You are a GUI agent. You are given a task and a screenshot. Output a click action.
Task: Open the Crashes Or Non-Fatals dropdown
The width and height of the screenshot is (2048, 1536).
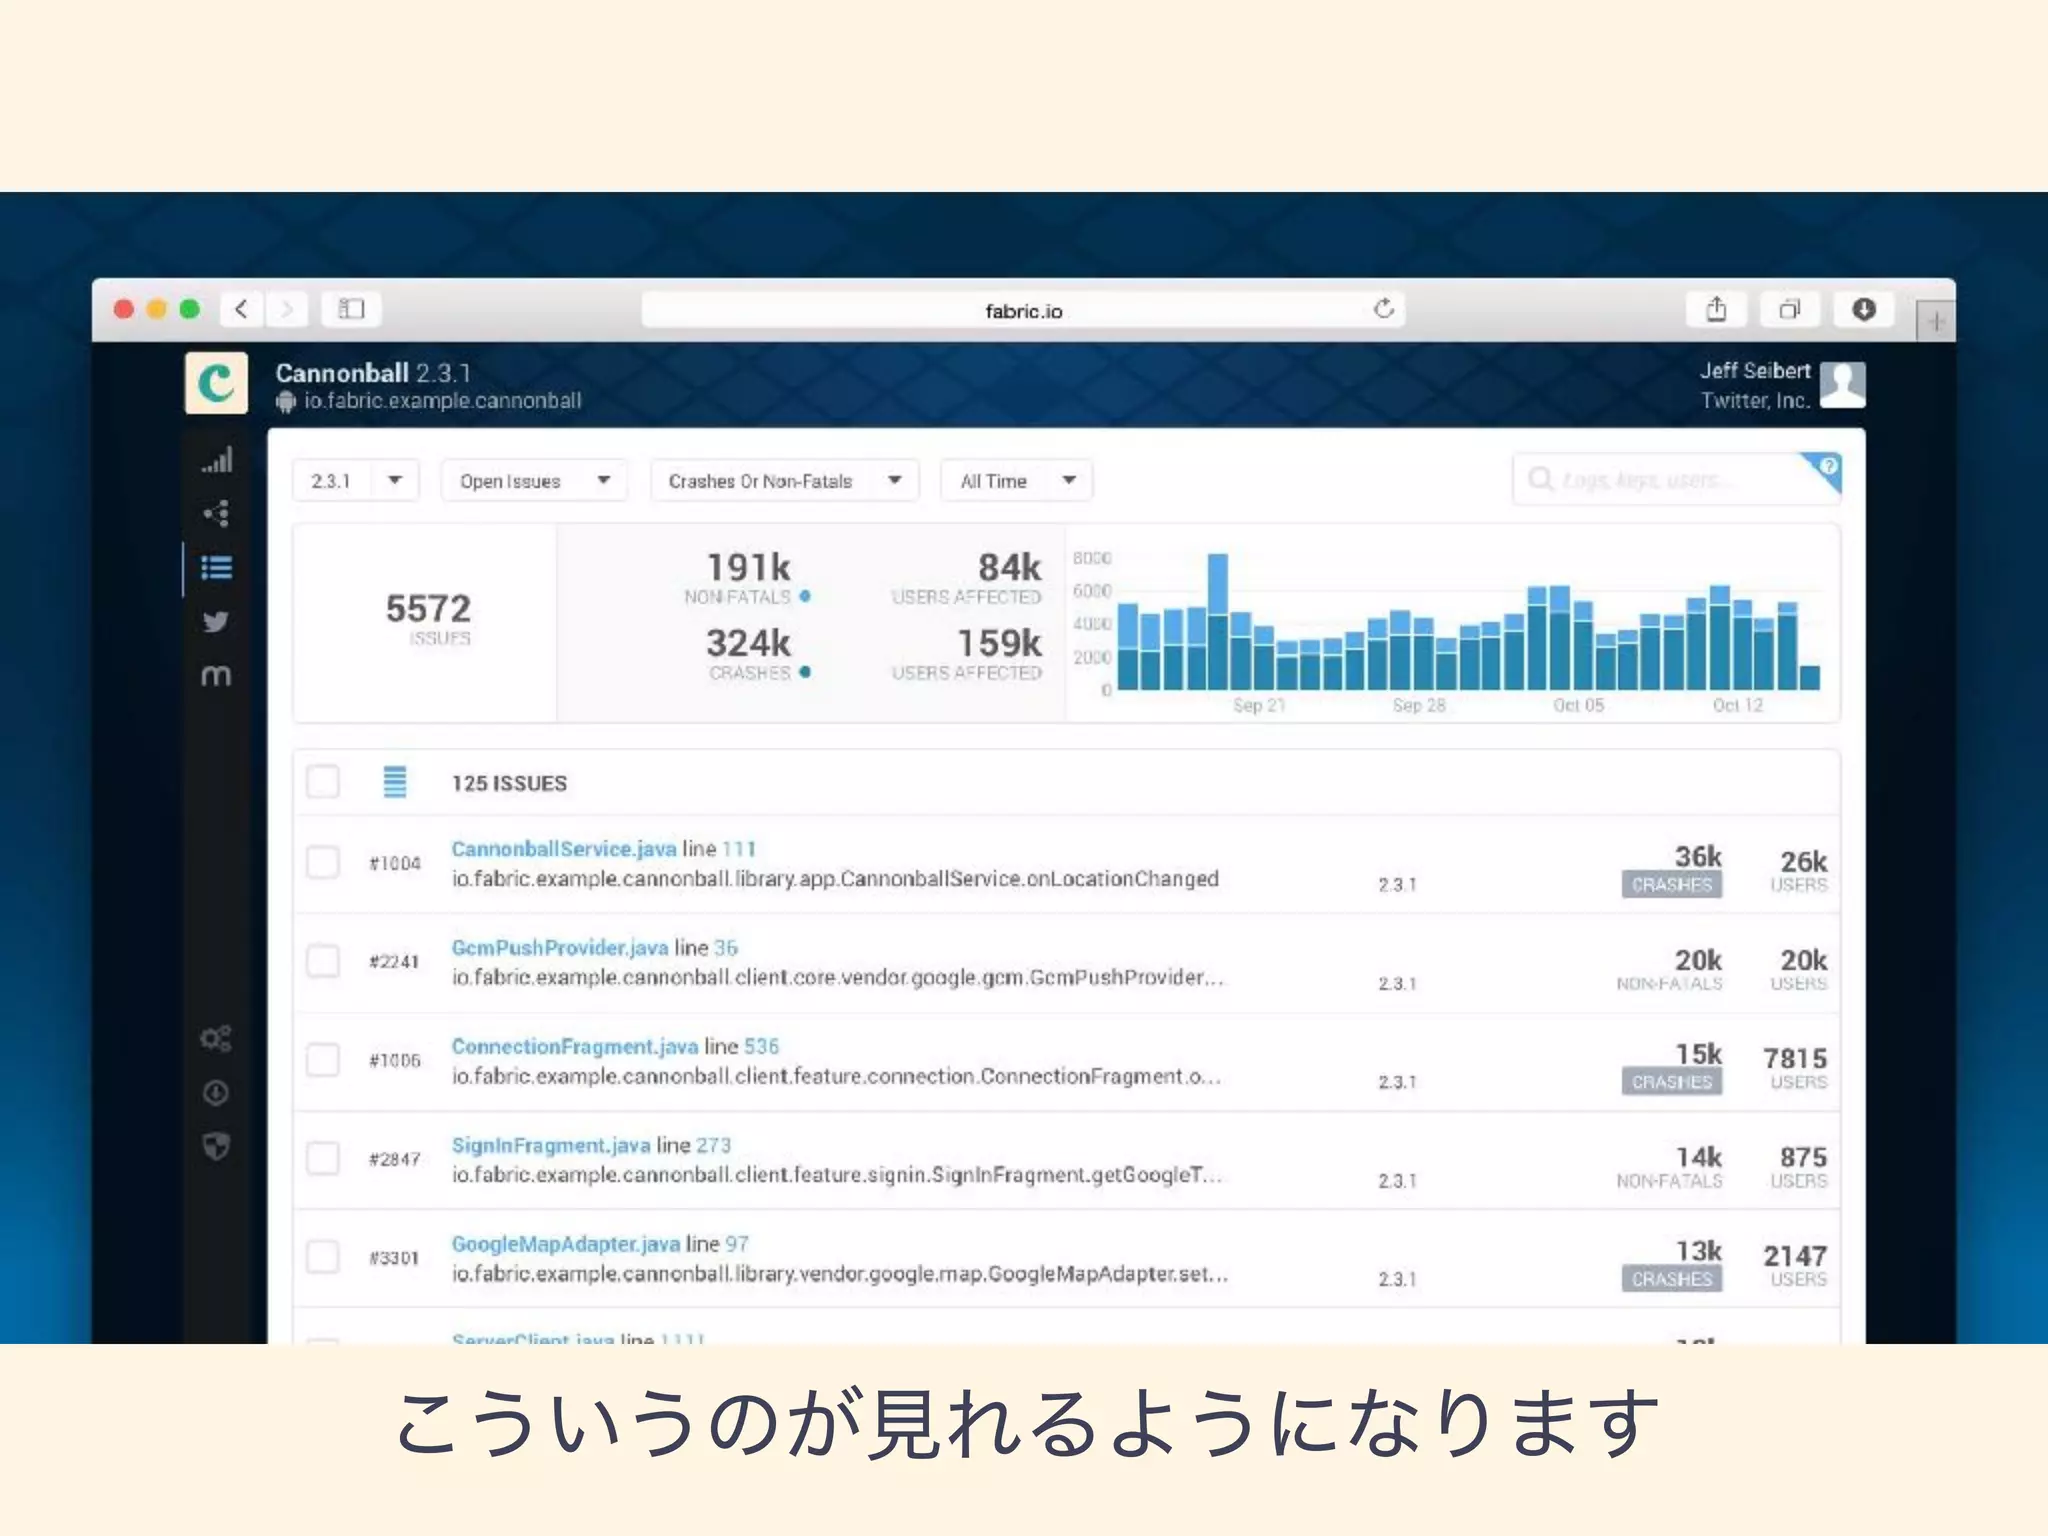coord(784,481)
